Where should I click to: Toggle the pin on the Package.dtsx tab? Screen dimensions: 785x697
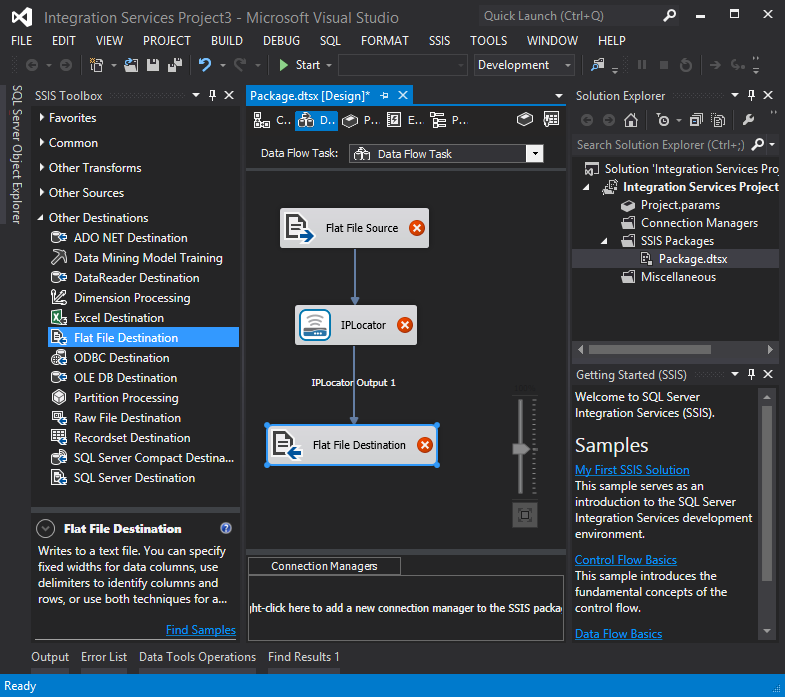coord(385,96)
